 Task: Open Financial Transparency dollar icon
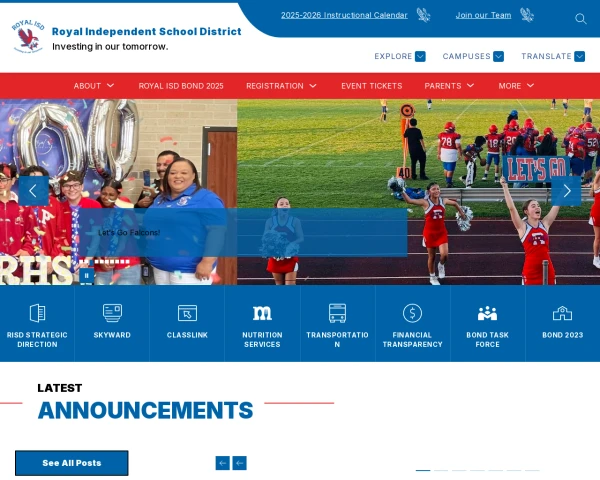(412, 313)
